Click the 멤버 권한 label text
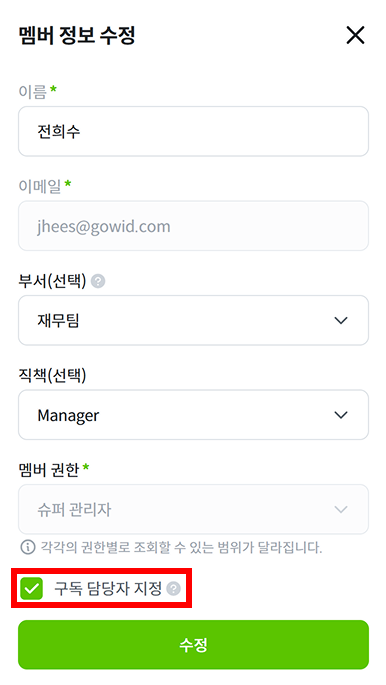Image resolution: width=386 pixels, height=685 pixels. pos(49,470)
